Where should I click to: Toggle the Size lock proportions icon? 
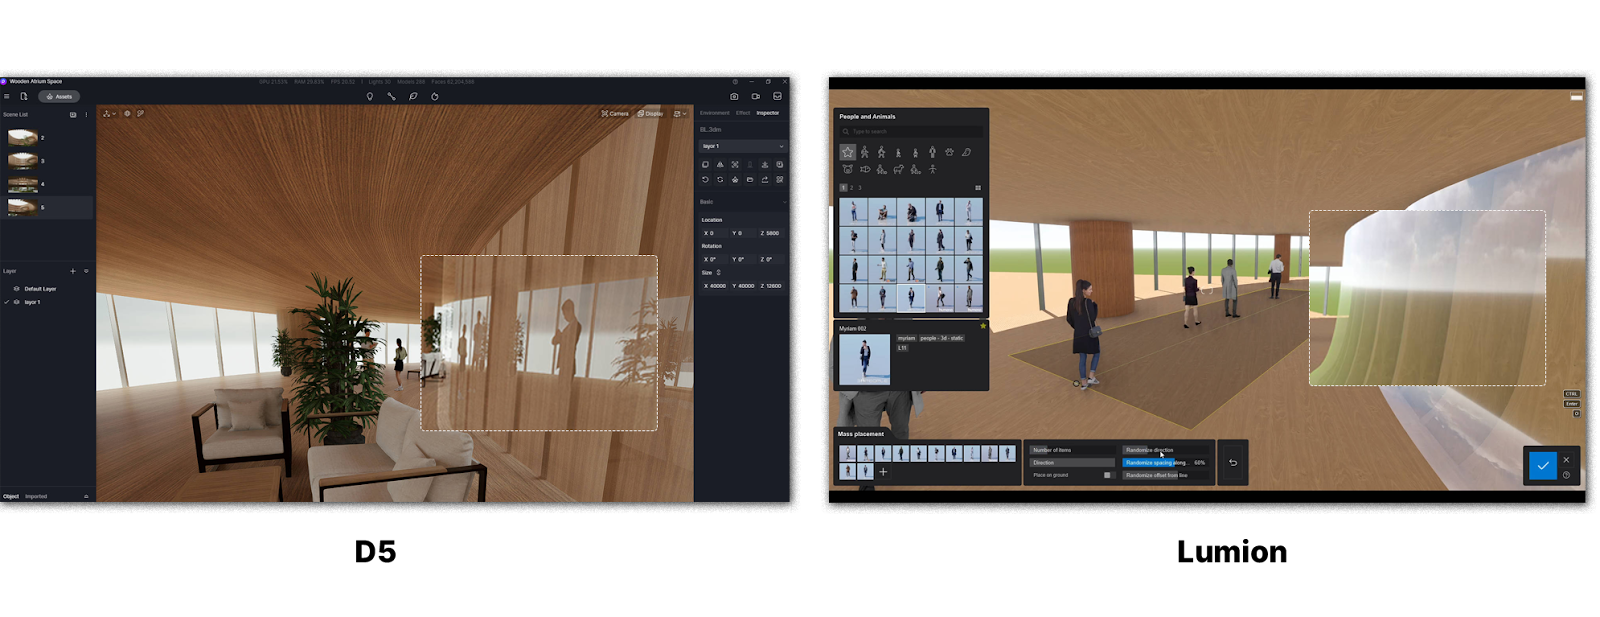point(718,272)
